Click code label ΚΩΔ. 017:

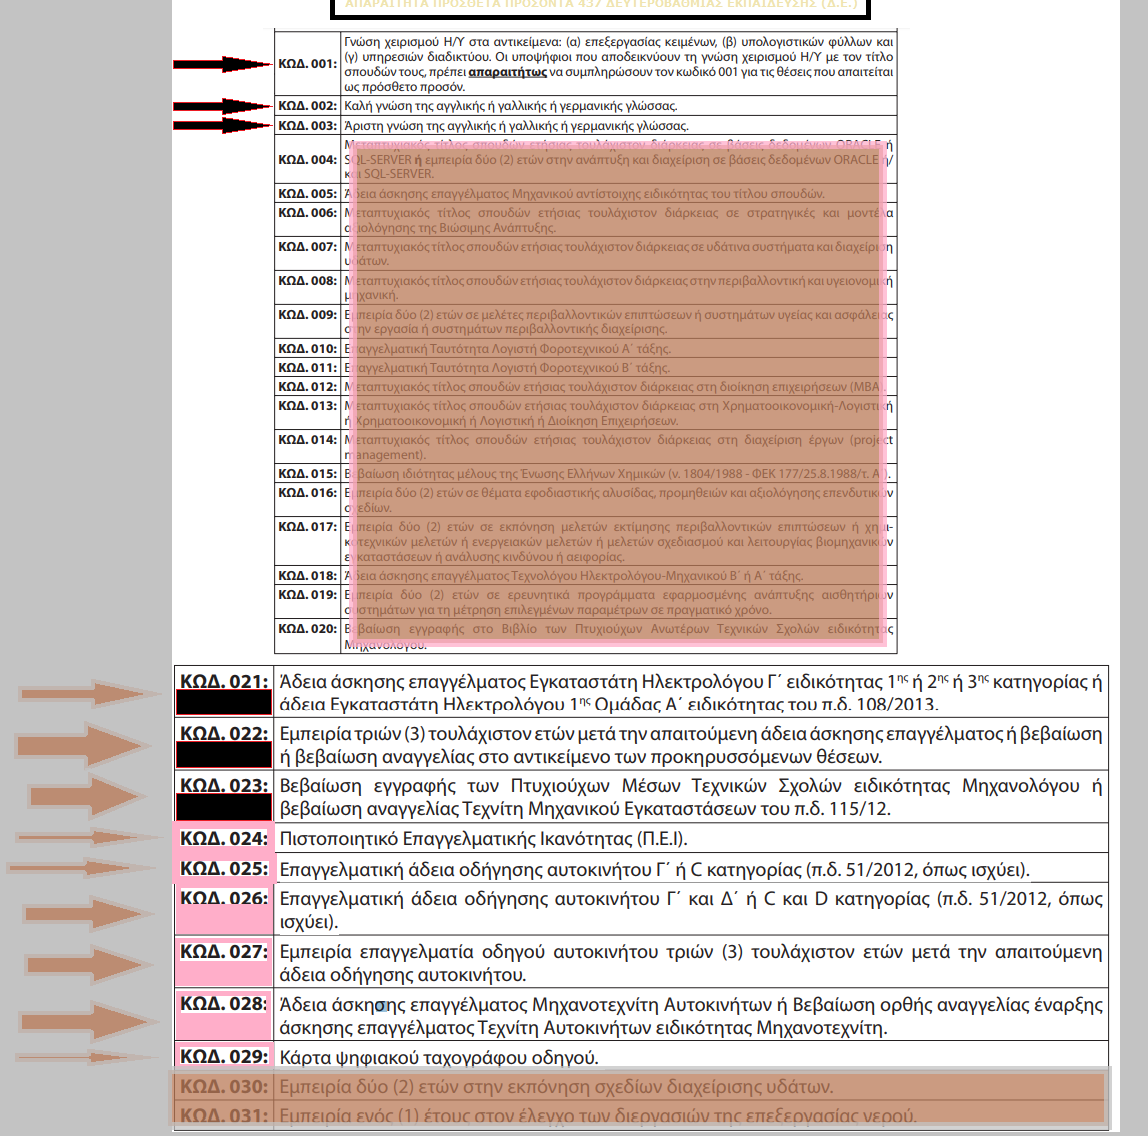point(308,526)
